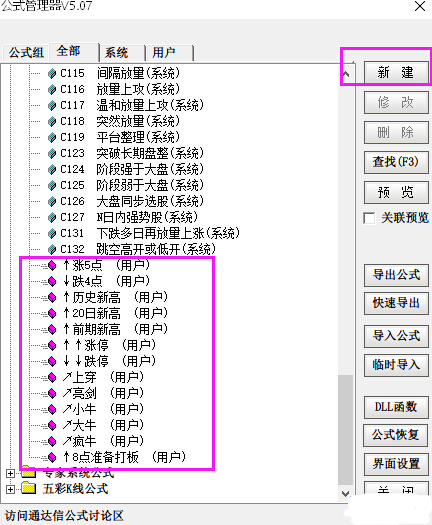Expand the 五彩K线公式 tree node
The image size is (432, 525).
point(10,489)
